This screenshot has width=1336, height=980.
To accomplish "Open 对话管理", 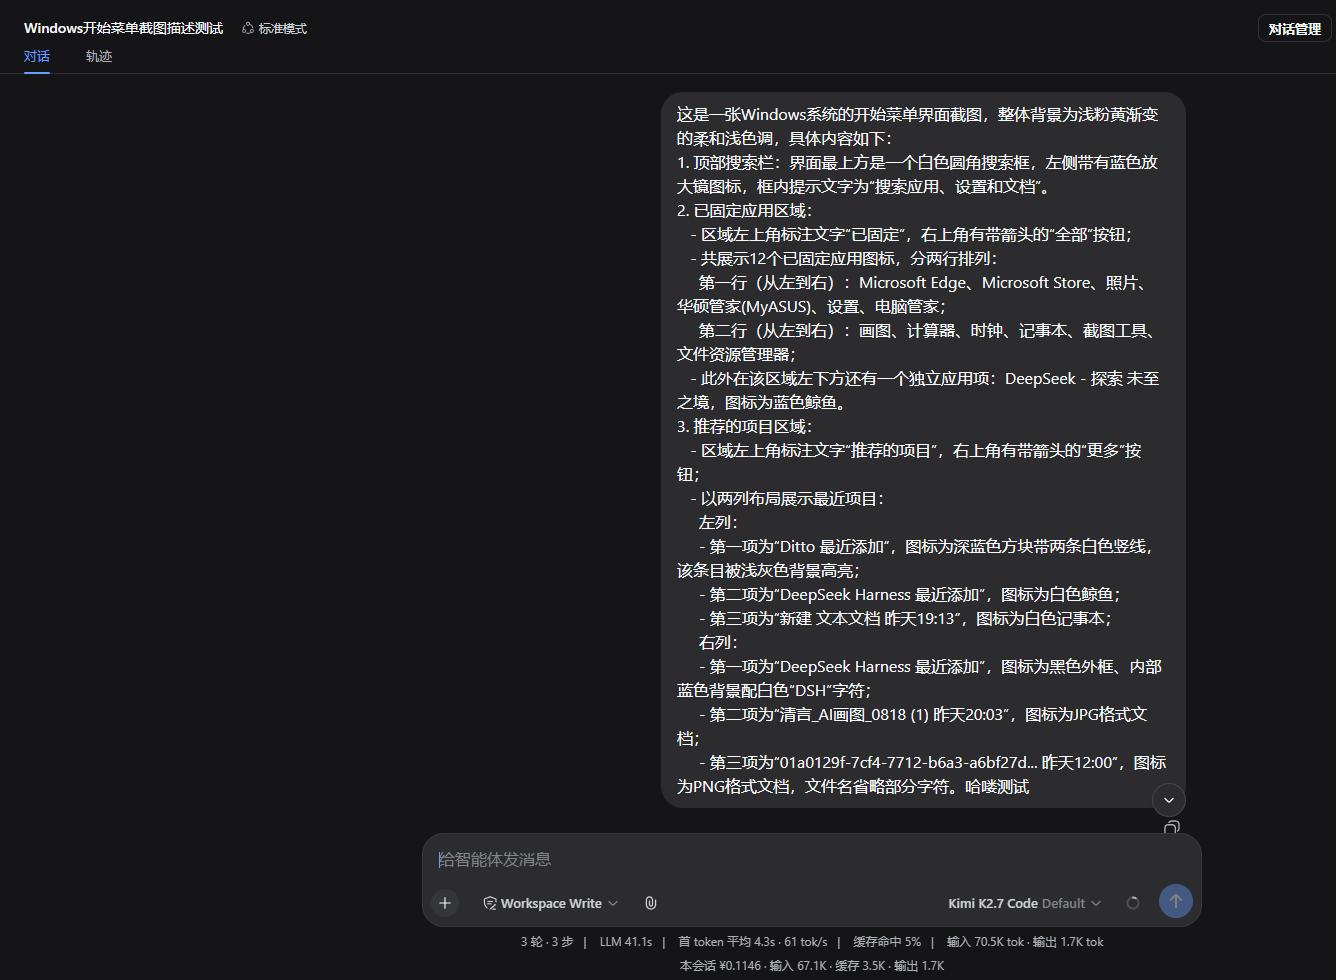I will (x=1295, y=29).
